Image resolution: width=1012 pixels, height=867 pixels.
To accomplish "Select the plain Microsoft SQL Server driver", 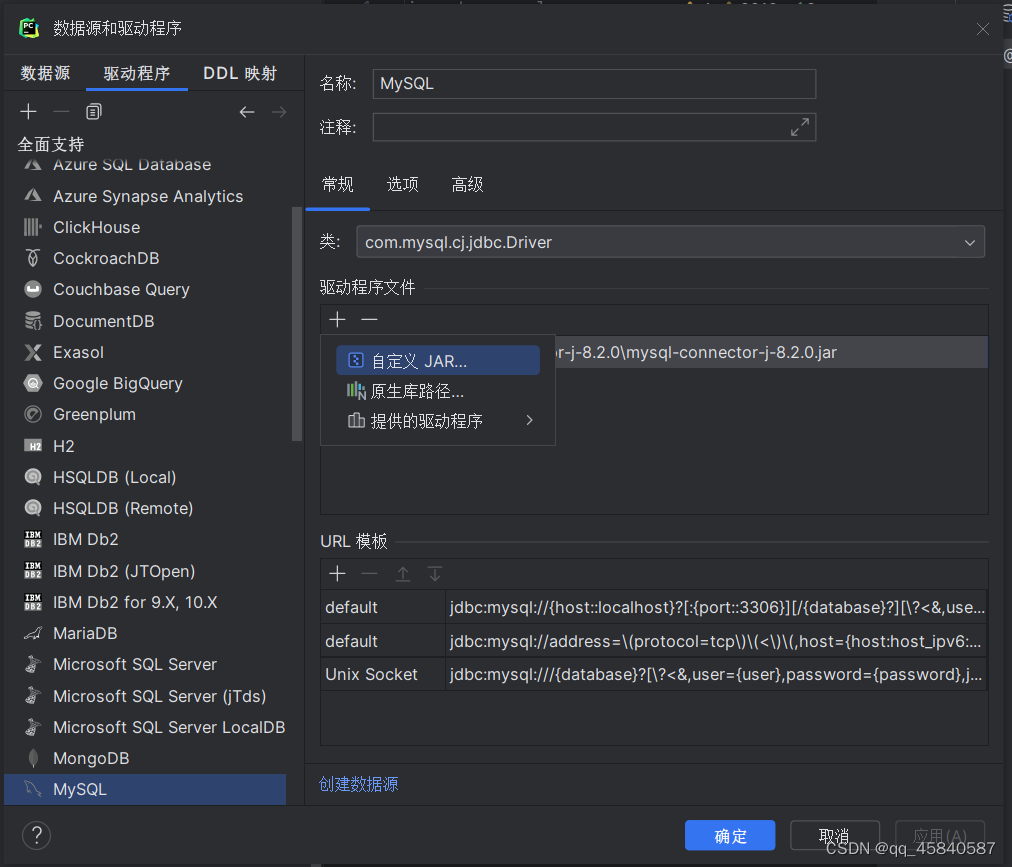I will (145, 664).
